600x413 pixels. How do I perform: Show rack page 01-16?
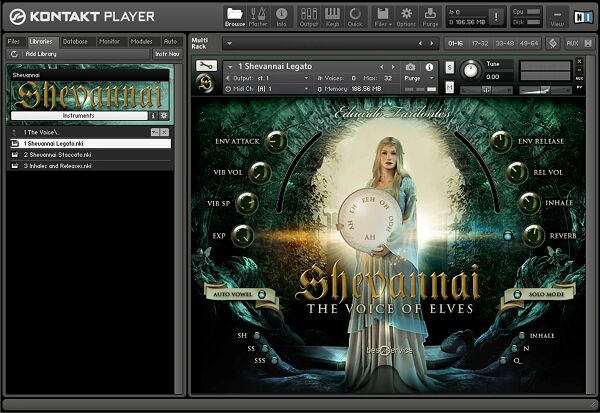pos(456,43)
